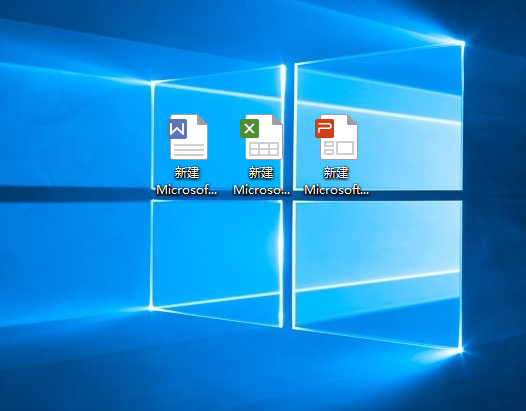Click the green X badge on spreadsheet icon
This screenshot has width=526, height=411.
pyautogui.click(x=249, y=129)
